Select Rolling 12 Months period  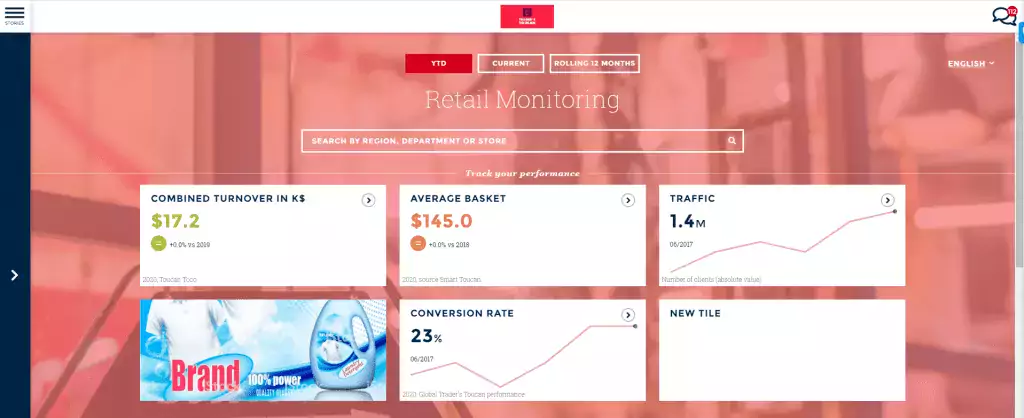[594, 63]
